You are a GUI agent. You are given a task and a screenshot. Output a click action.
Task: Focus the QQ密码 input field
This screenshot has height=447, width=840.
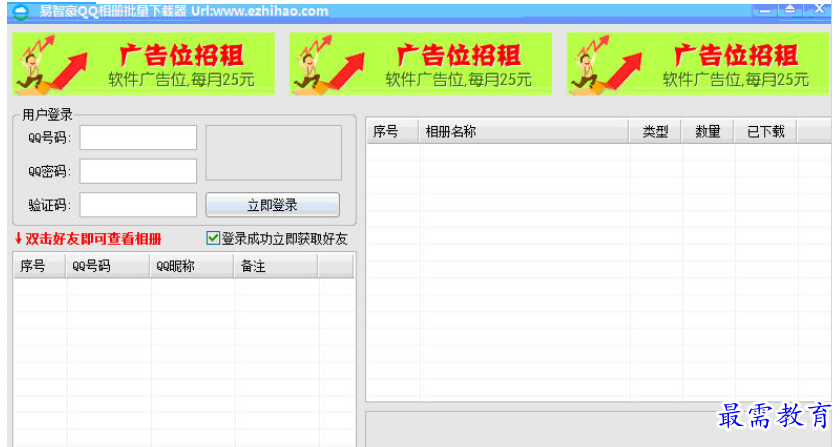coord(138,171)
